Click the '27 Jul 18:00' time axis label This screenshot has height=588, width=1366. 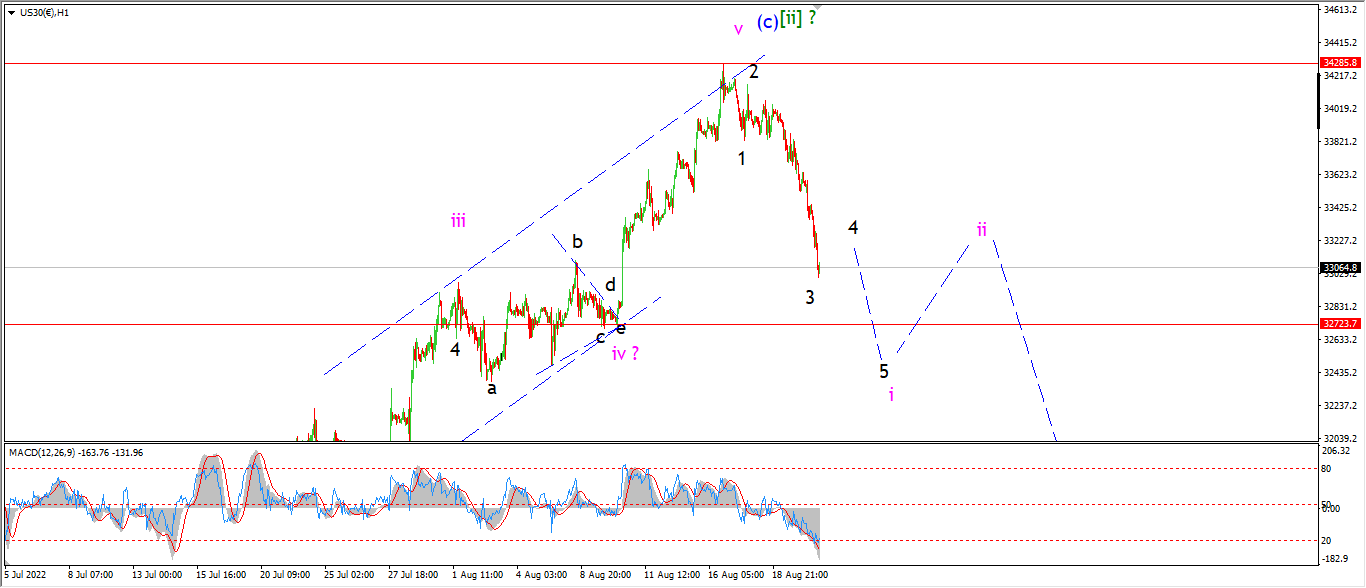pos(413,575)
